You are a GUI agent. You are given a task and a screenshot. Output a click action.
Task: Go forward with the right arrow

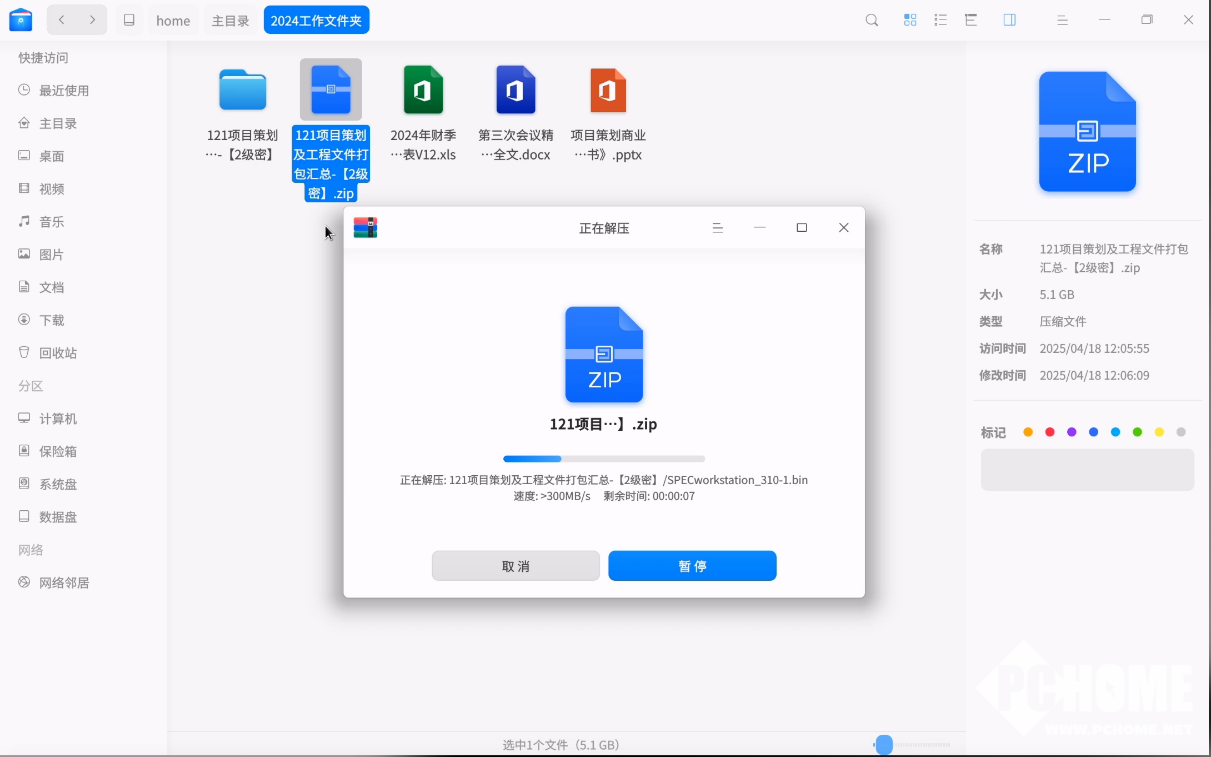(x=92, y=20)
